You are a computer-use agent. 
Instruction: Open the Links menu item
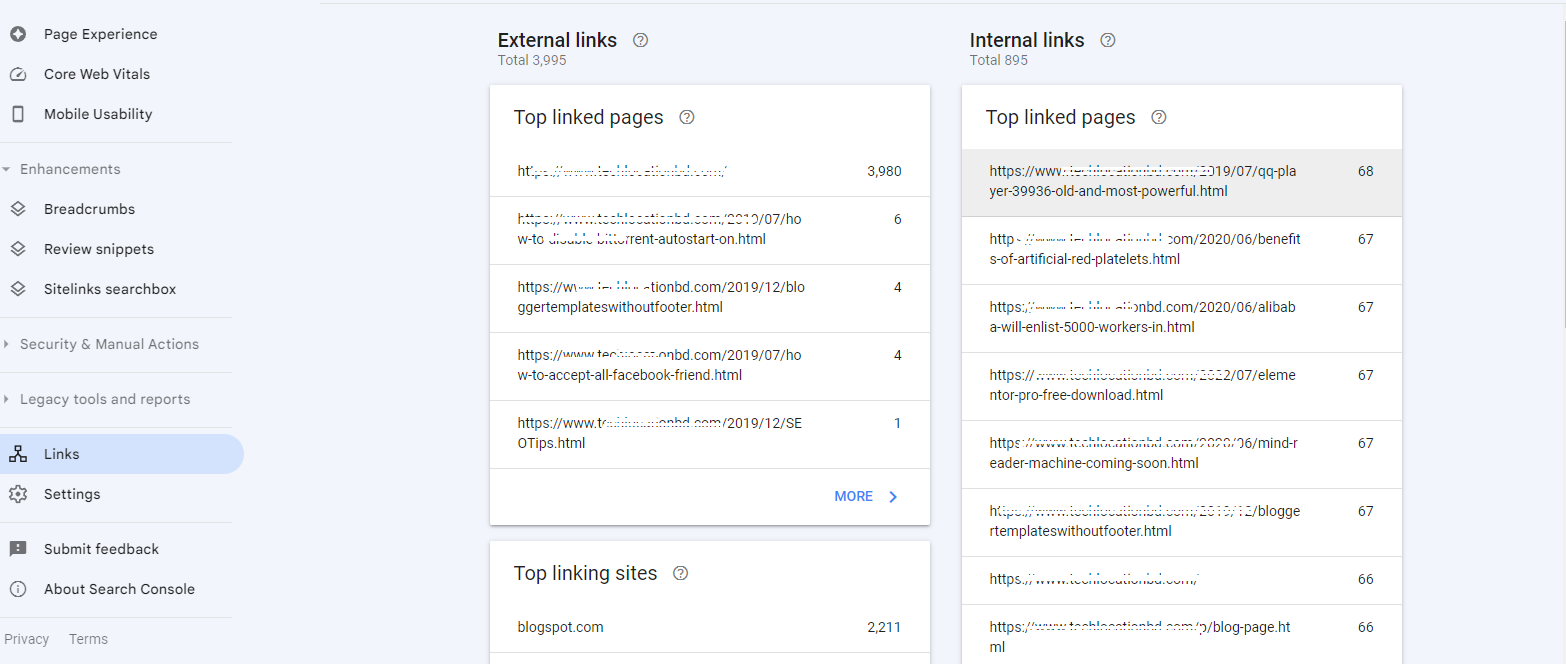point(61,454)
